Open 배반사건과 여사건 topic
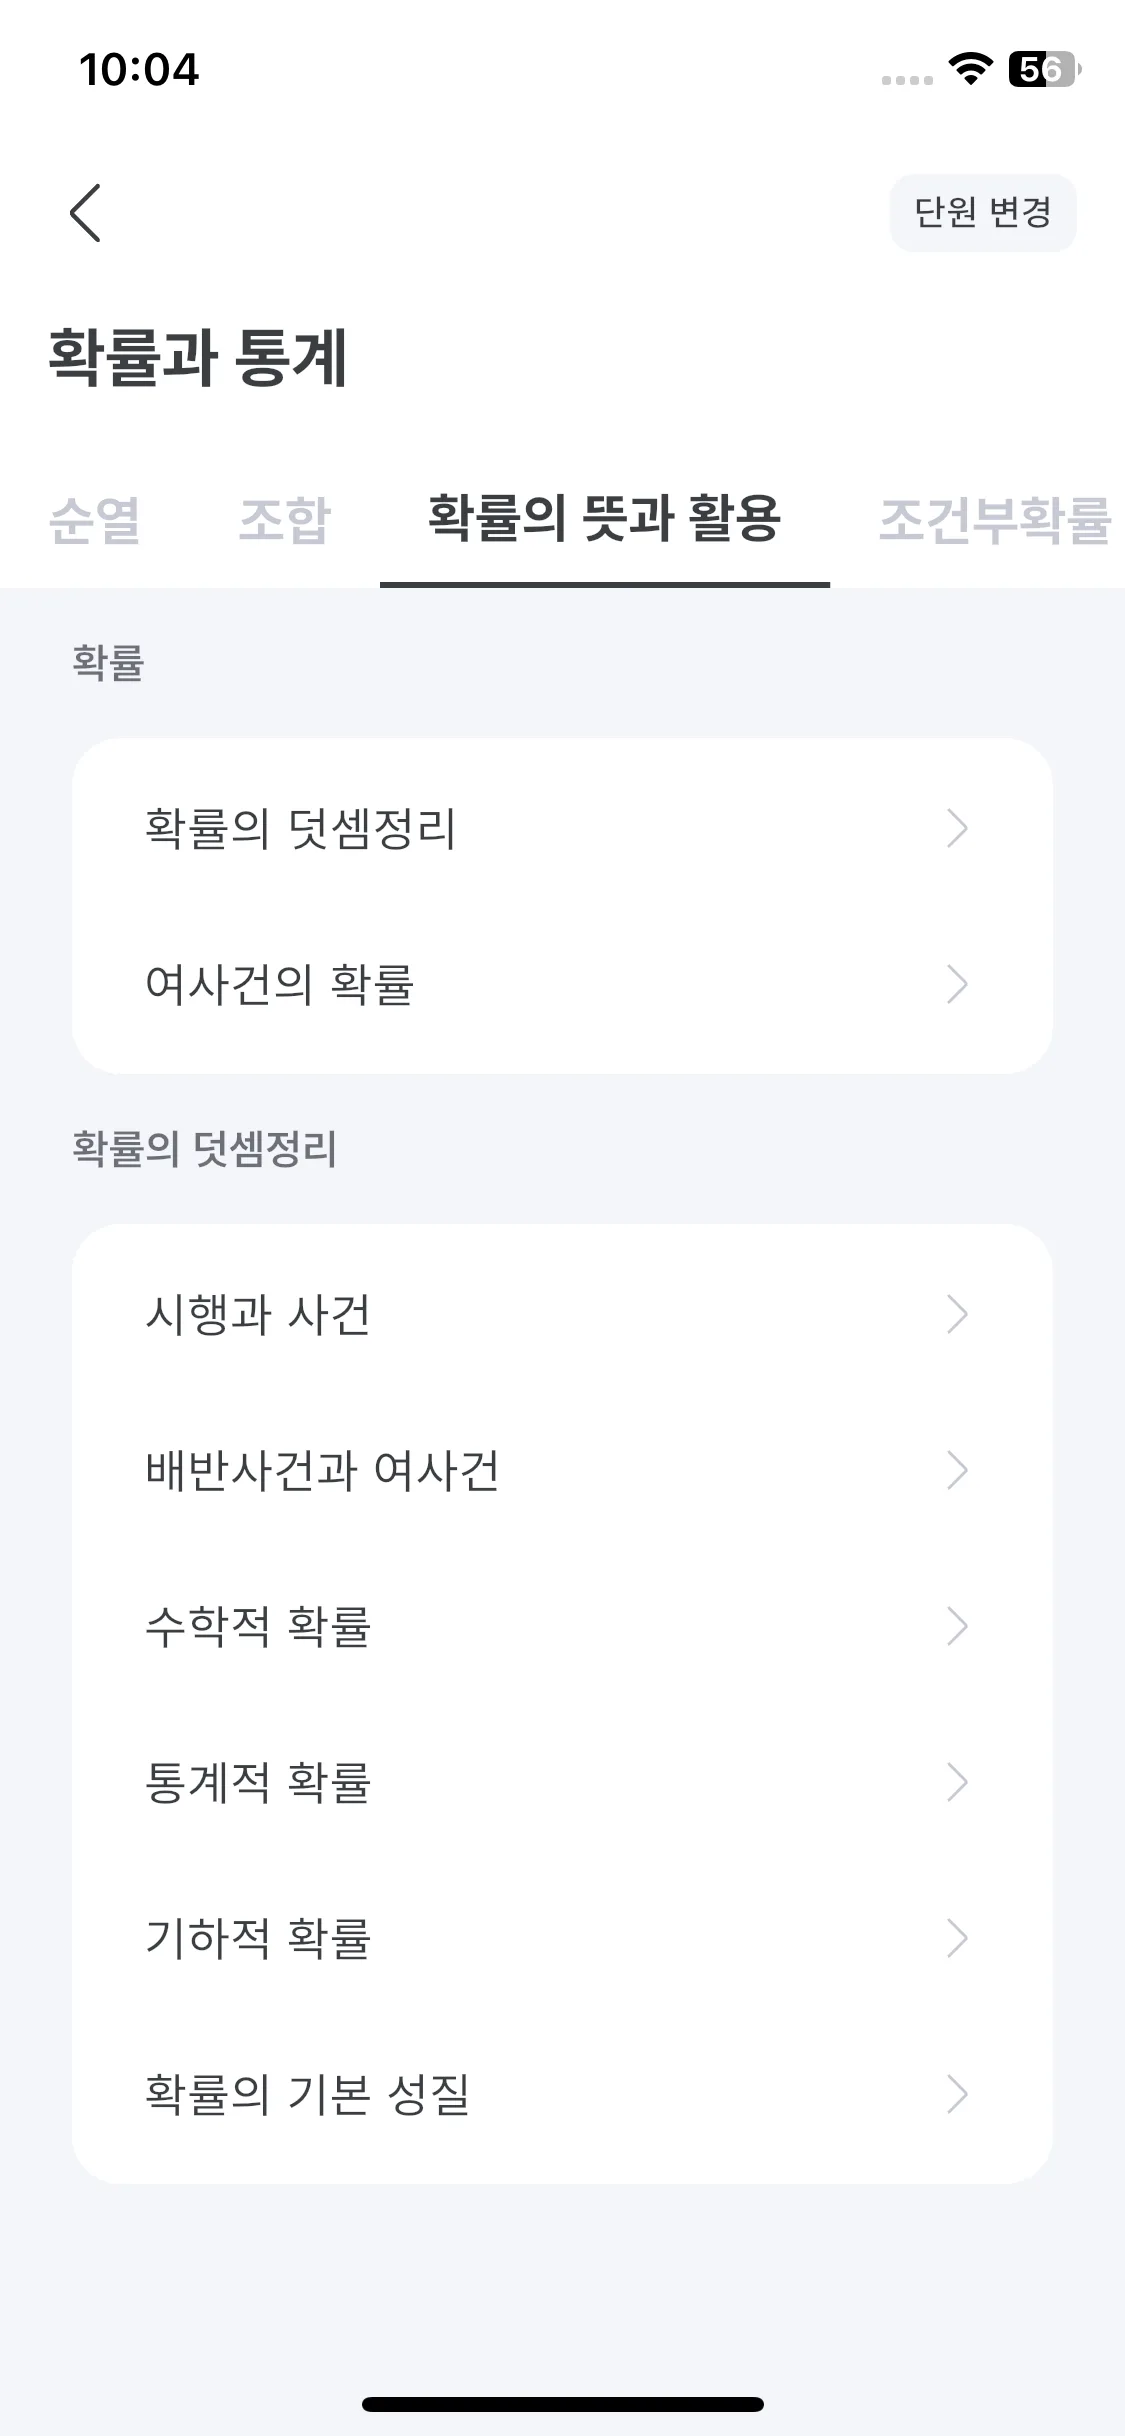1125x2436 pixels. point(562,1470)
